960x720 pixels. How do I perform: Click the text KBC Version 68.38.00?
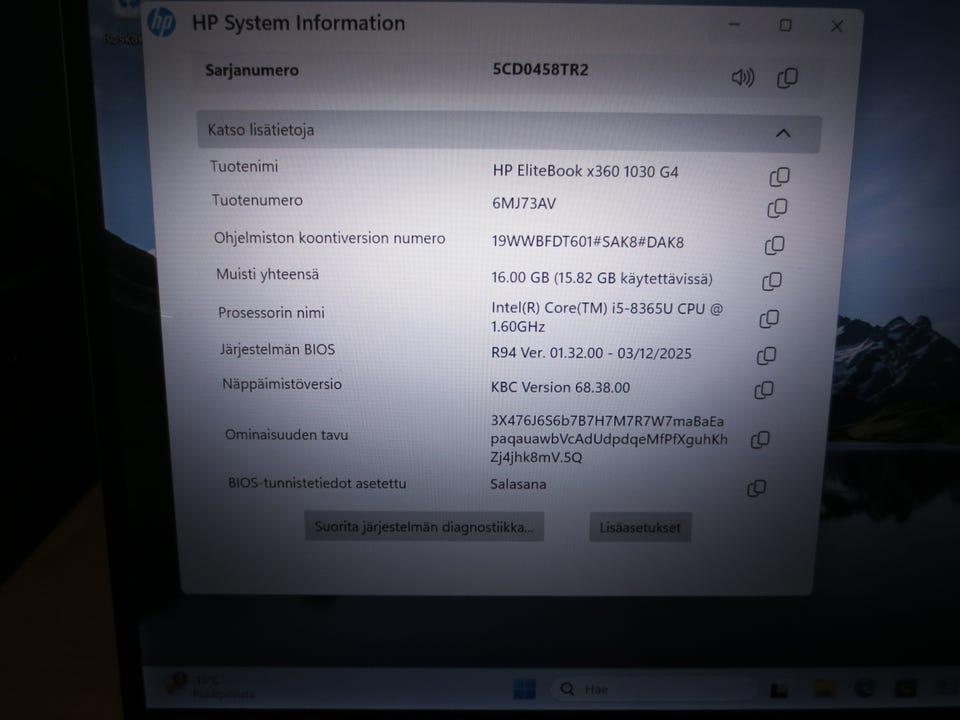click(560, 388)
